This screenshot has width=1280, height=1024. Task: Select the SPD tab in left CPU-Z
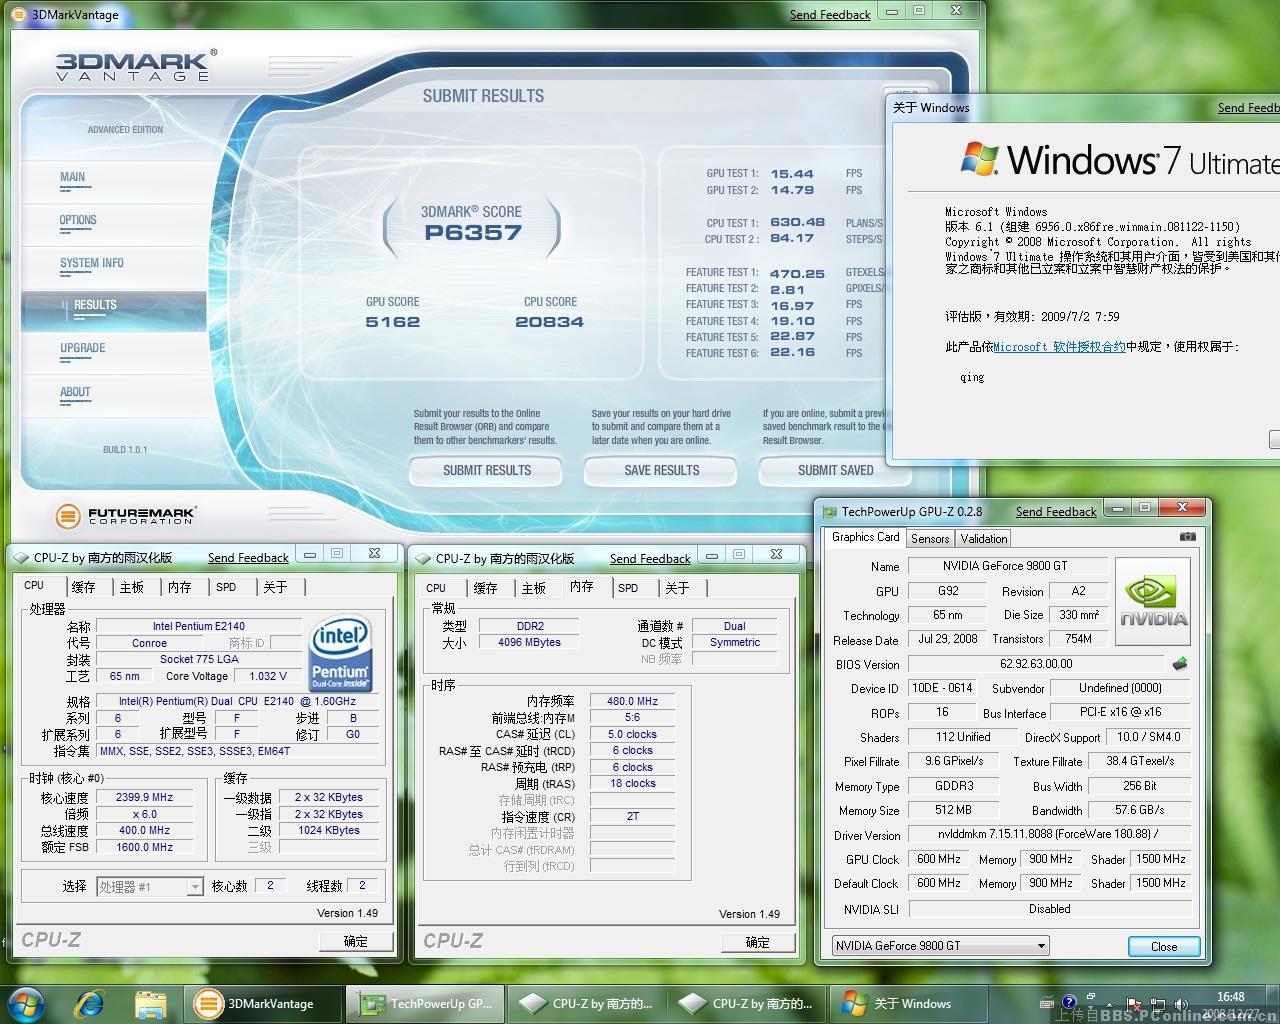[226, 587]
